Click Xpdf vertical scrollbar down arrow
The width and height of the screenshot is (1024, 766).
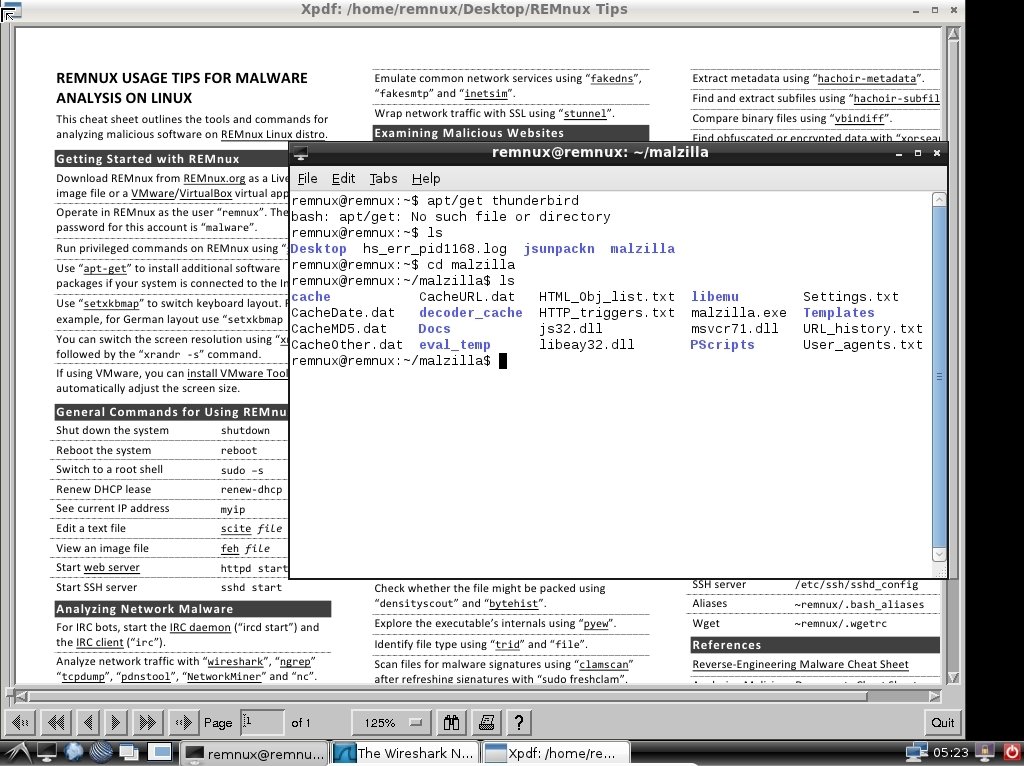[x=953, y=677]
